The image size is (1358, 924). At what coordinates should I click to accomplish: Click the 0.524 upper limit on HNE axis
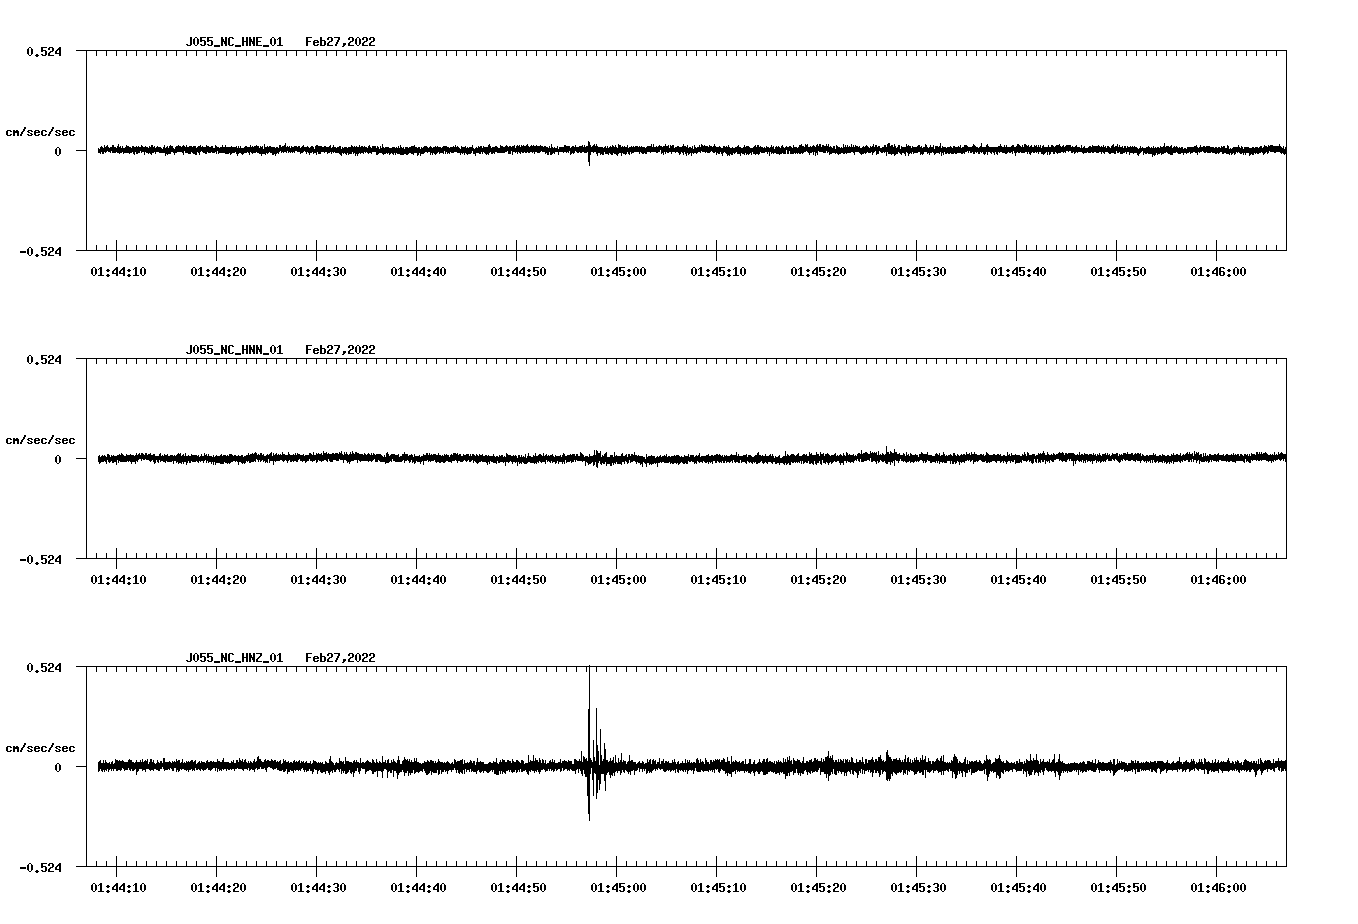pos(44,51)
